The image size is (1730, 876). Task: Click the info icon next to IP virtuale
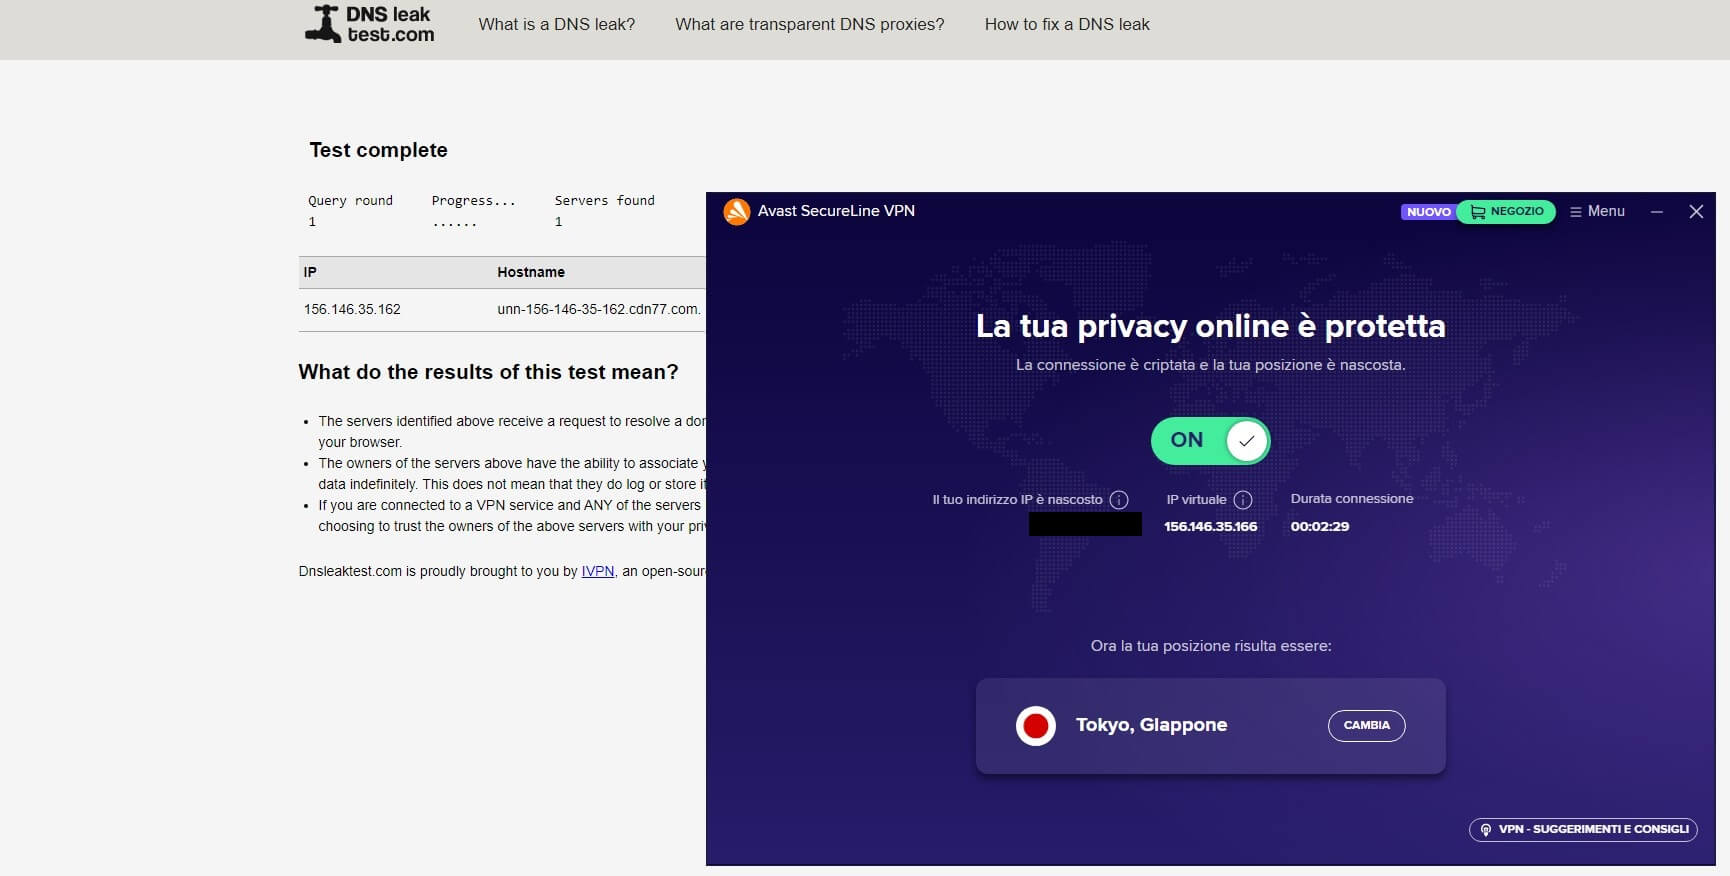[1243, 499]
